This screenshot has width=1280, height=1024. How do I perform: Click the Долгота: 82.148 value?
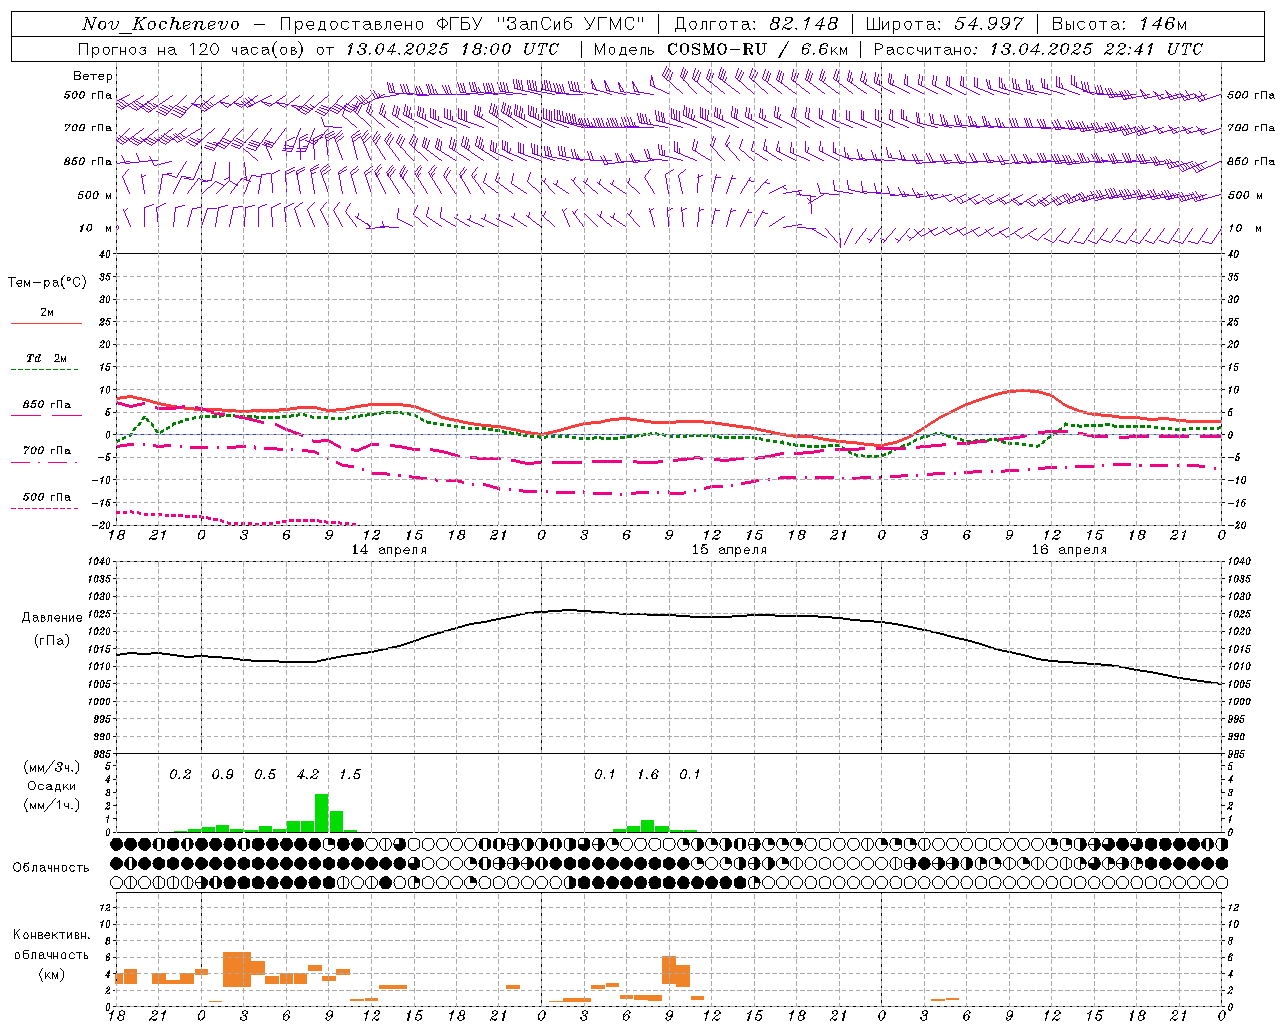756,24
